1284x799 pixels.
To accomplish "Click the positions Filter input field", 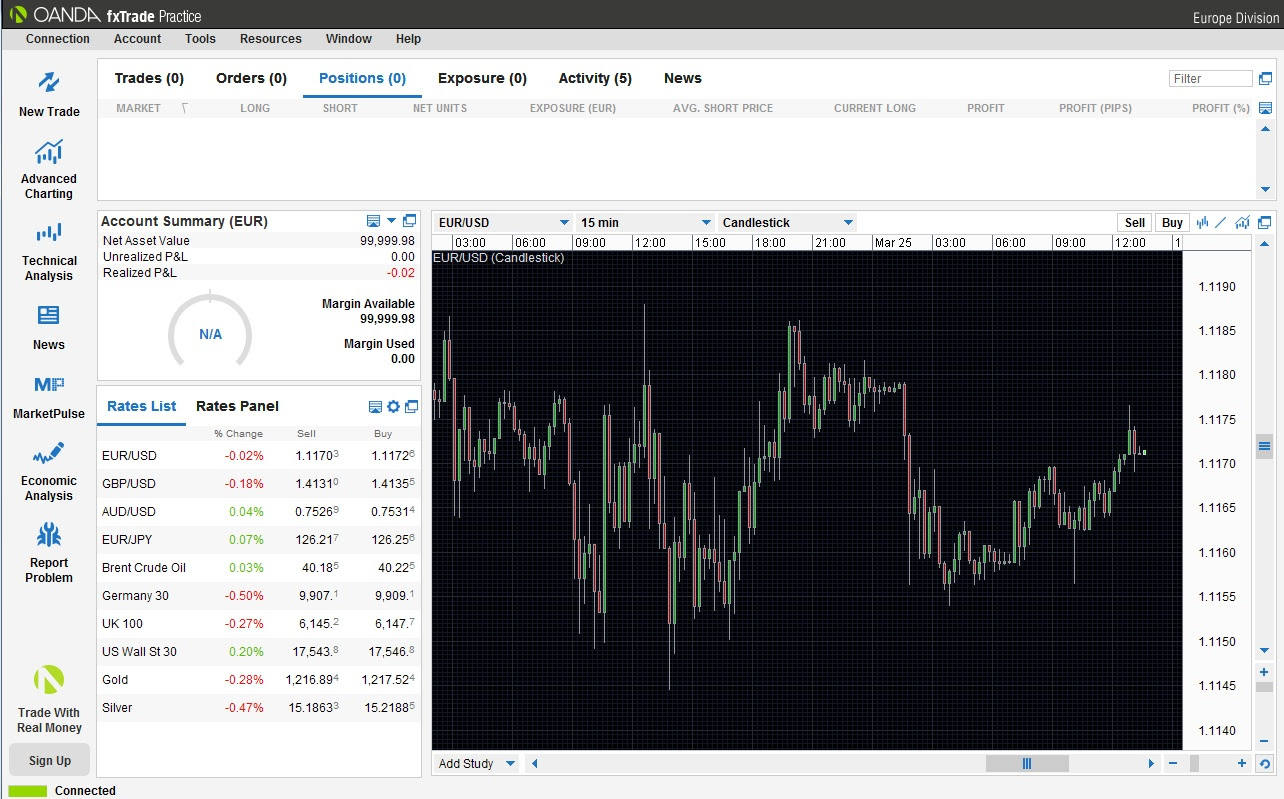I will [1210, 78].
